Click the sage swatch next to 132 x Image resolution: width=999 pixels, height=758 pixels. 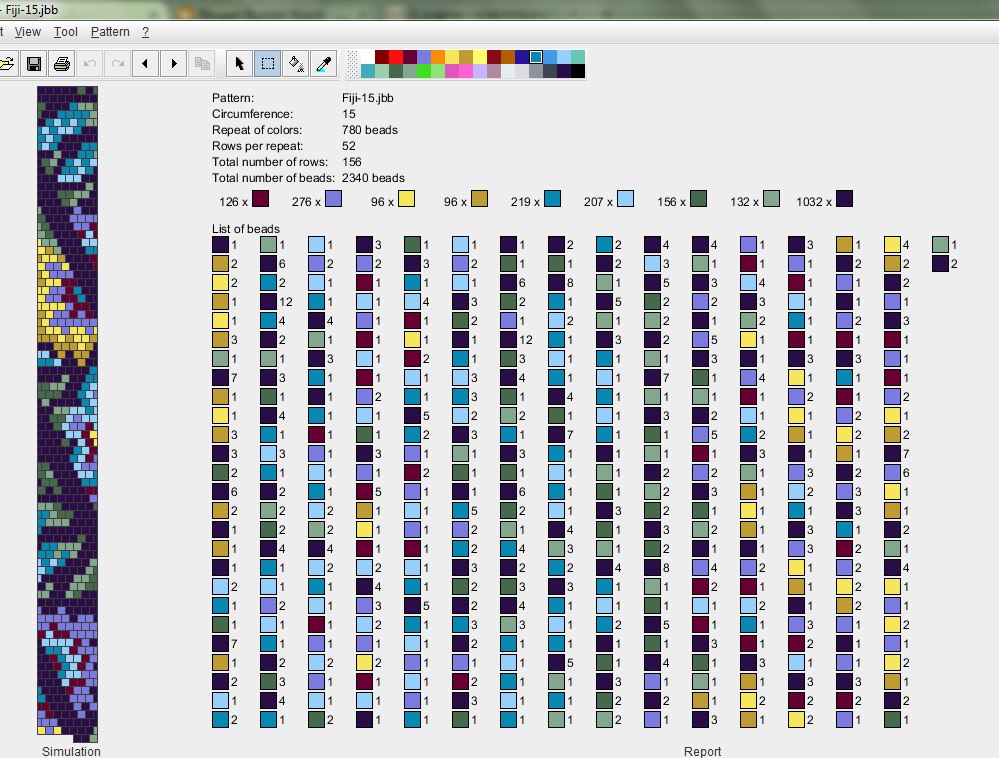tap(772, 199)
